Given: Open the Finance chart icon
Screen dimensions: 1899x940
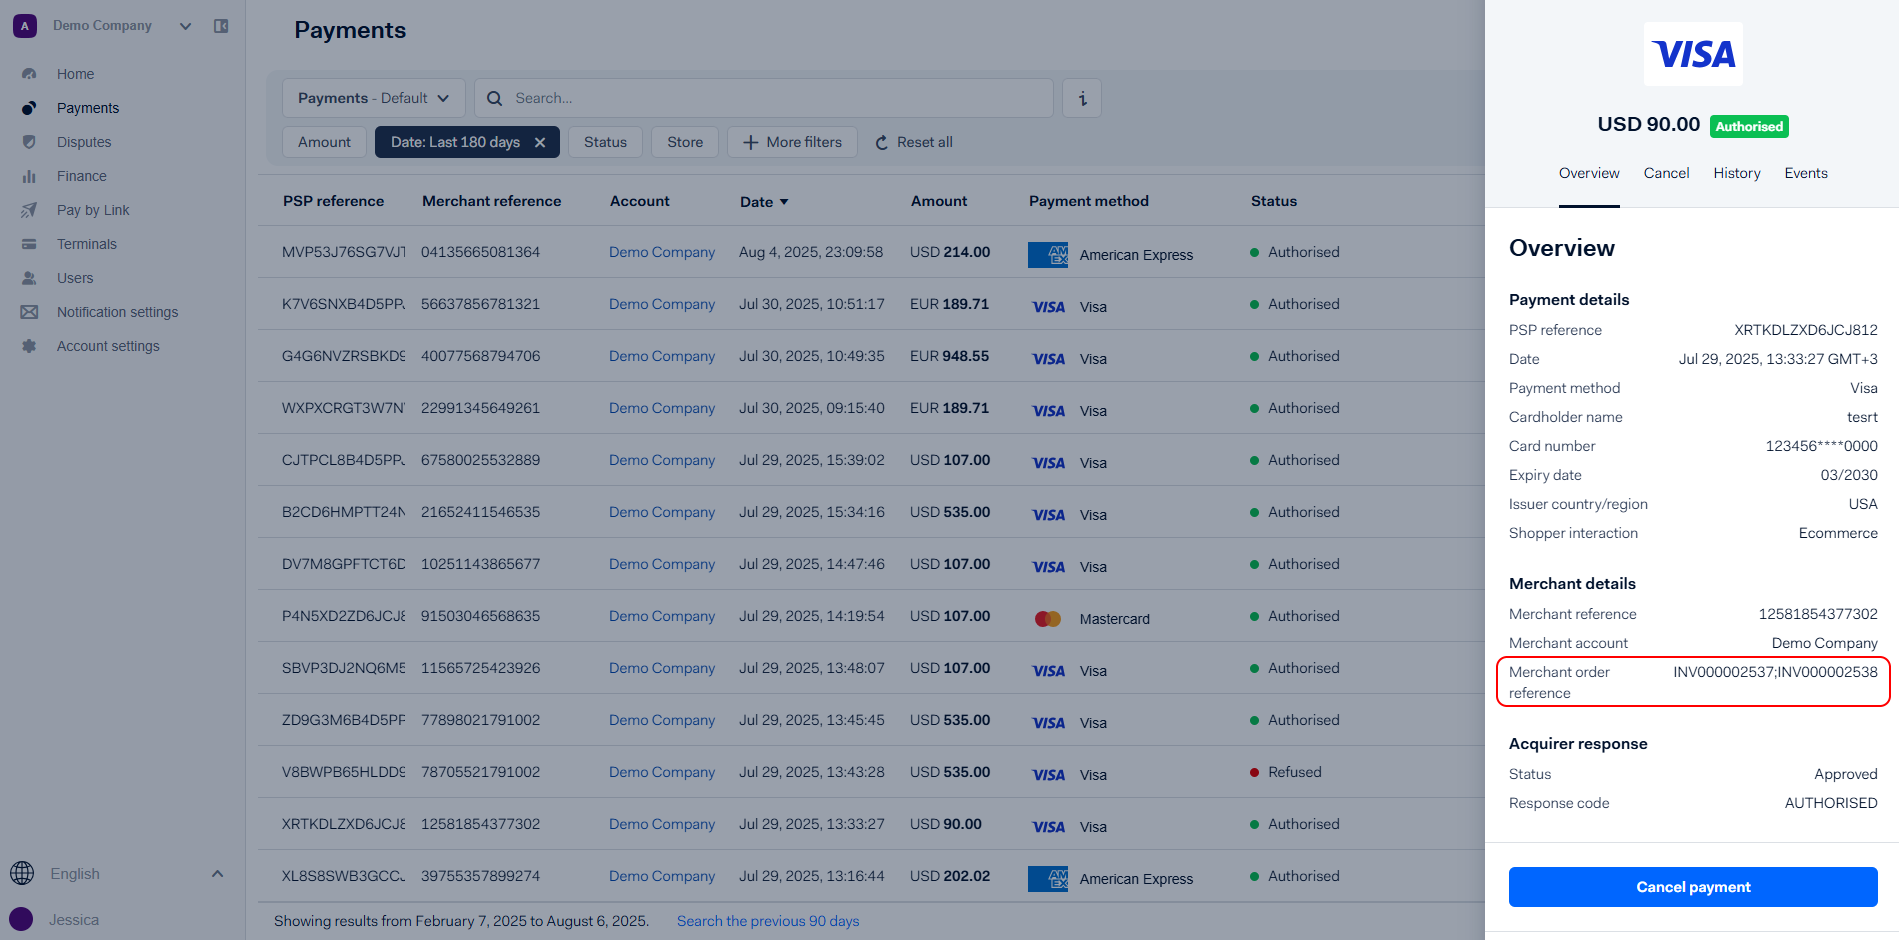Looking at the screenshot, I should [x=29, y=176].
